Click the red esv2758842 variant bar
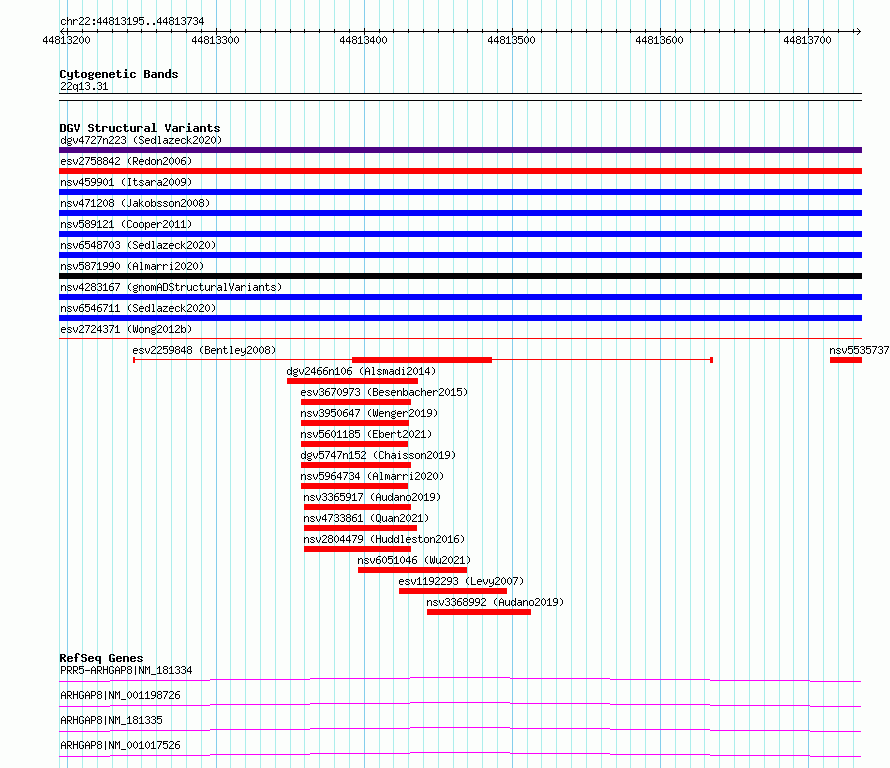 tap(460, 171)
